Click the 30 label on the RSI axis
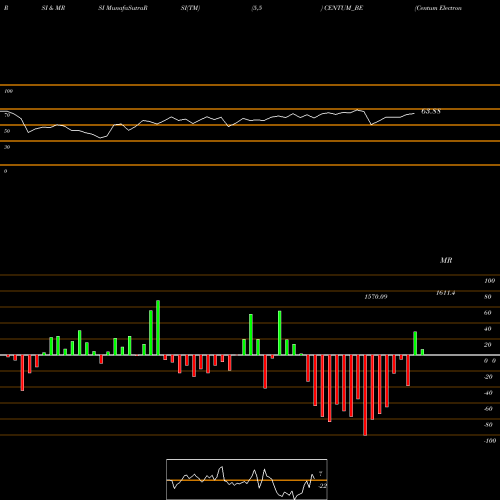 [x=7, y=147]
